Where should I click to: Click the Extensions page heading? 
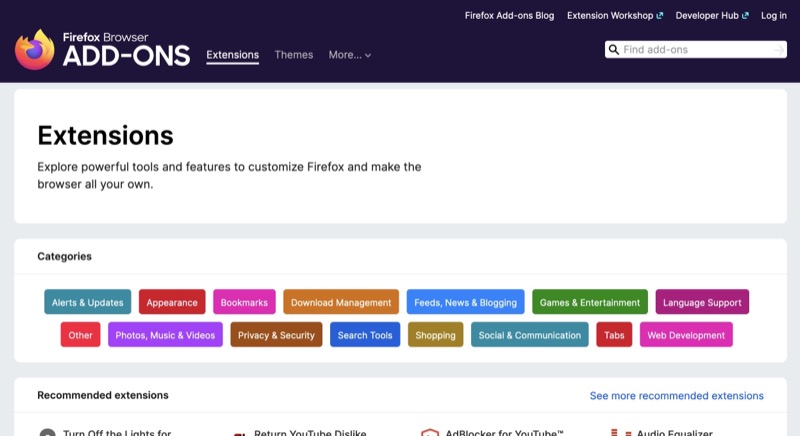pos(106,136)
